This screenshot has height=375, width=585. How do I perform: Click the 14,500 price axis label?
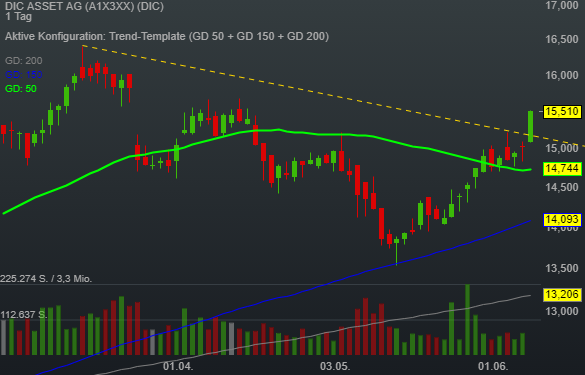tap(561, 187)
